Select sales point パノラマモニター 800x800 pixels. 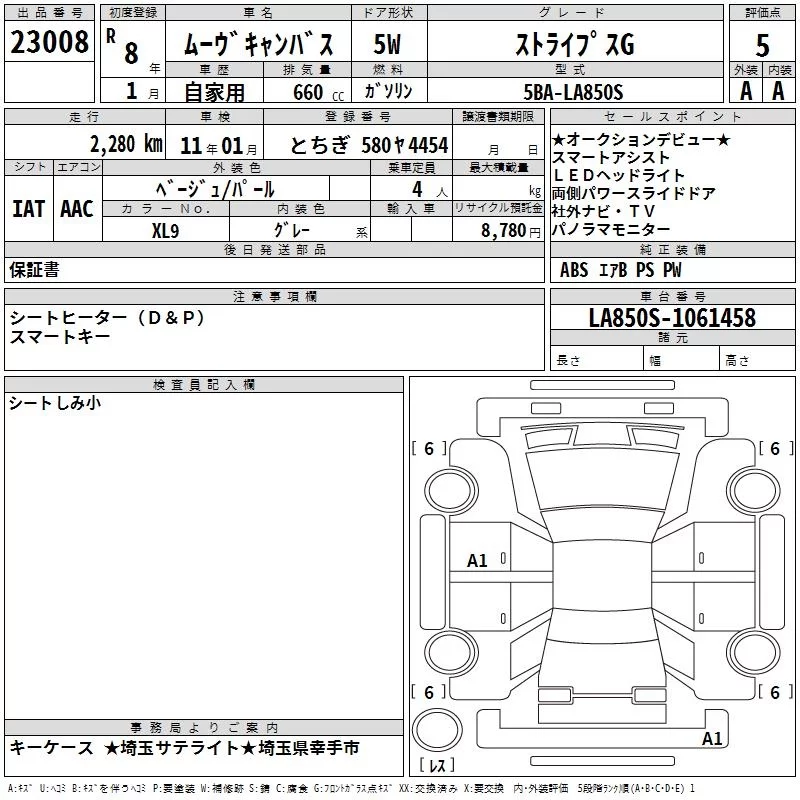click(611, 229)
